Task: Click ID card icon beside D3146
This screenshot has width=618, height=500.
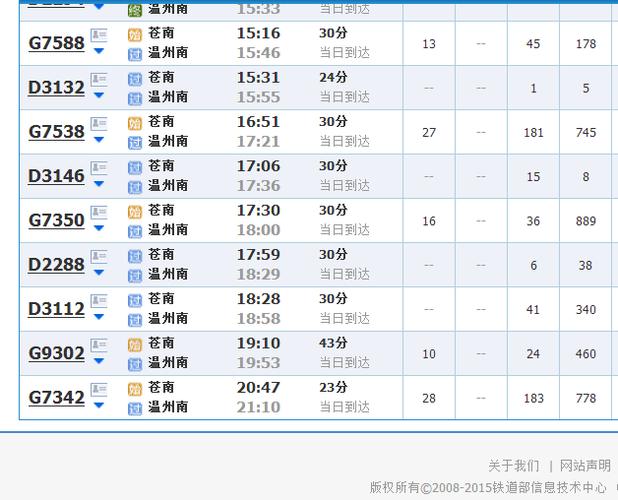Action: click(x=99, y=168)
